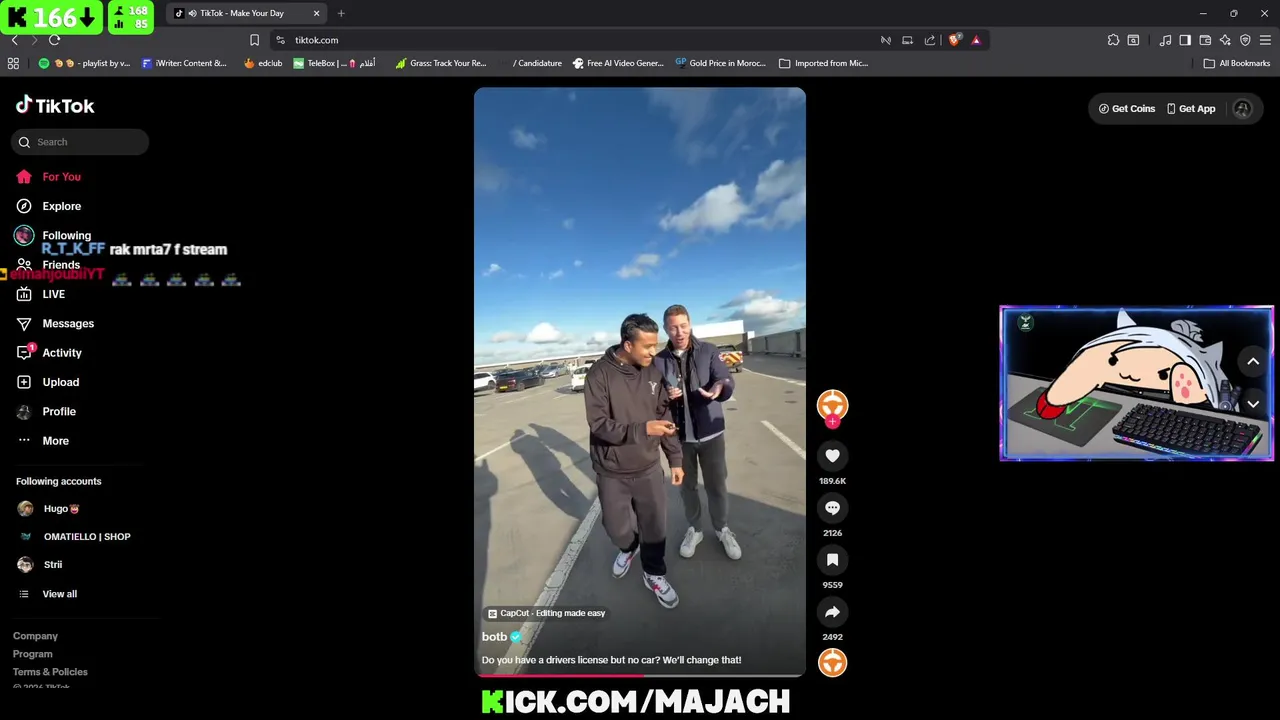Select the video caption about drivers license
Viewport: 1280px width, 720px height.
tap(611, 660)
